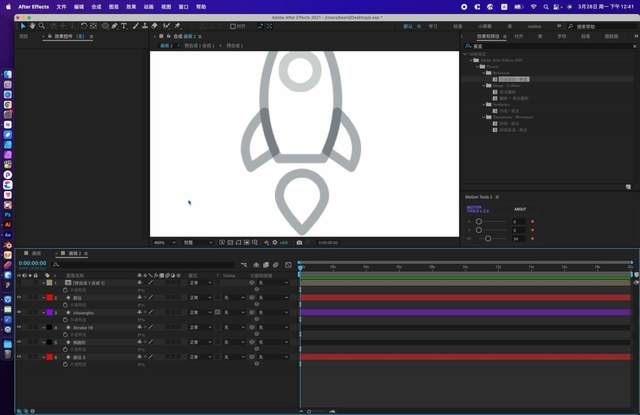Select the Clone Stamp tool
The height and width of the screenshot is (415, 640).
pyautogui.click(x=145, y=26)
